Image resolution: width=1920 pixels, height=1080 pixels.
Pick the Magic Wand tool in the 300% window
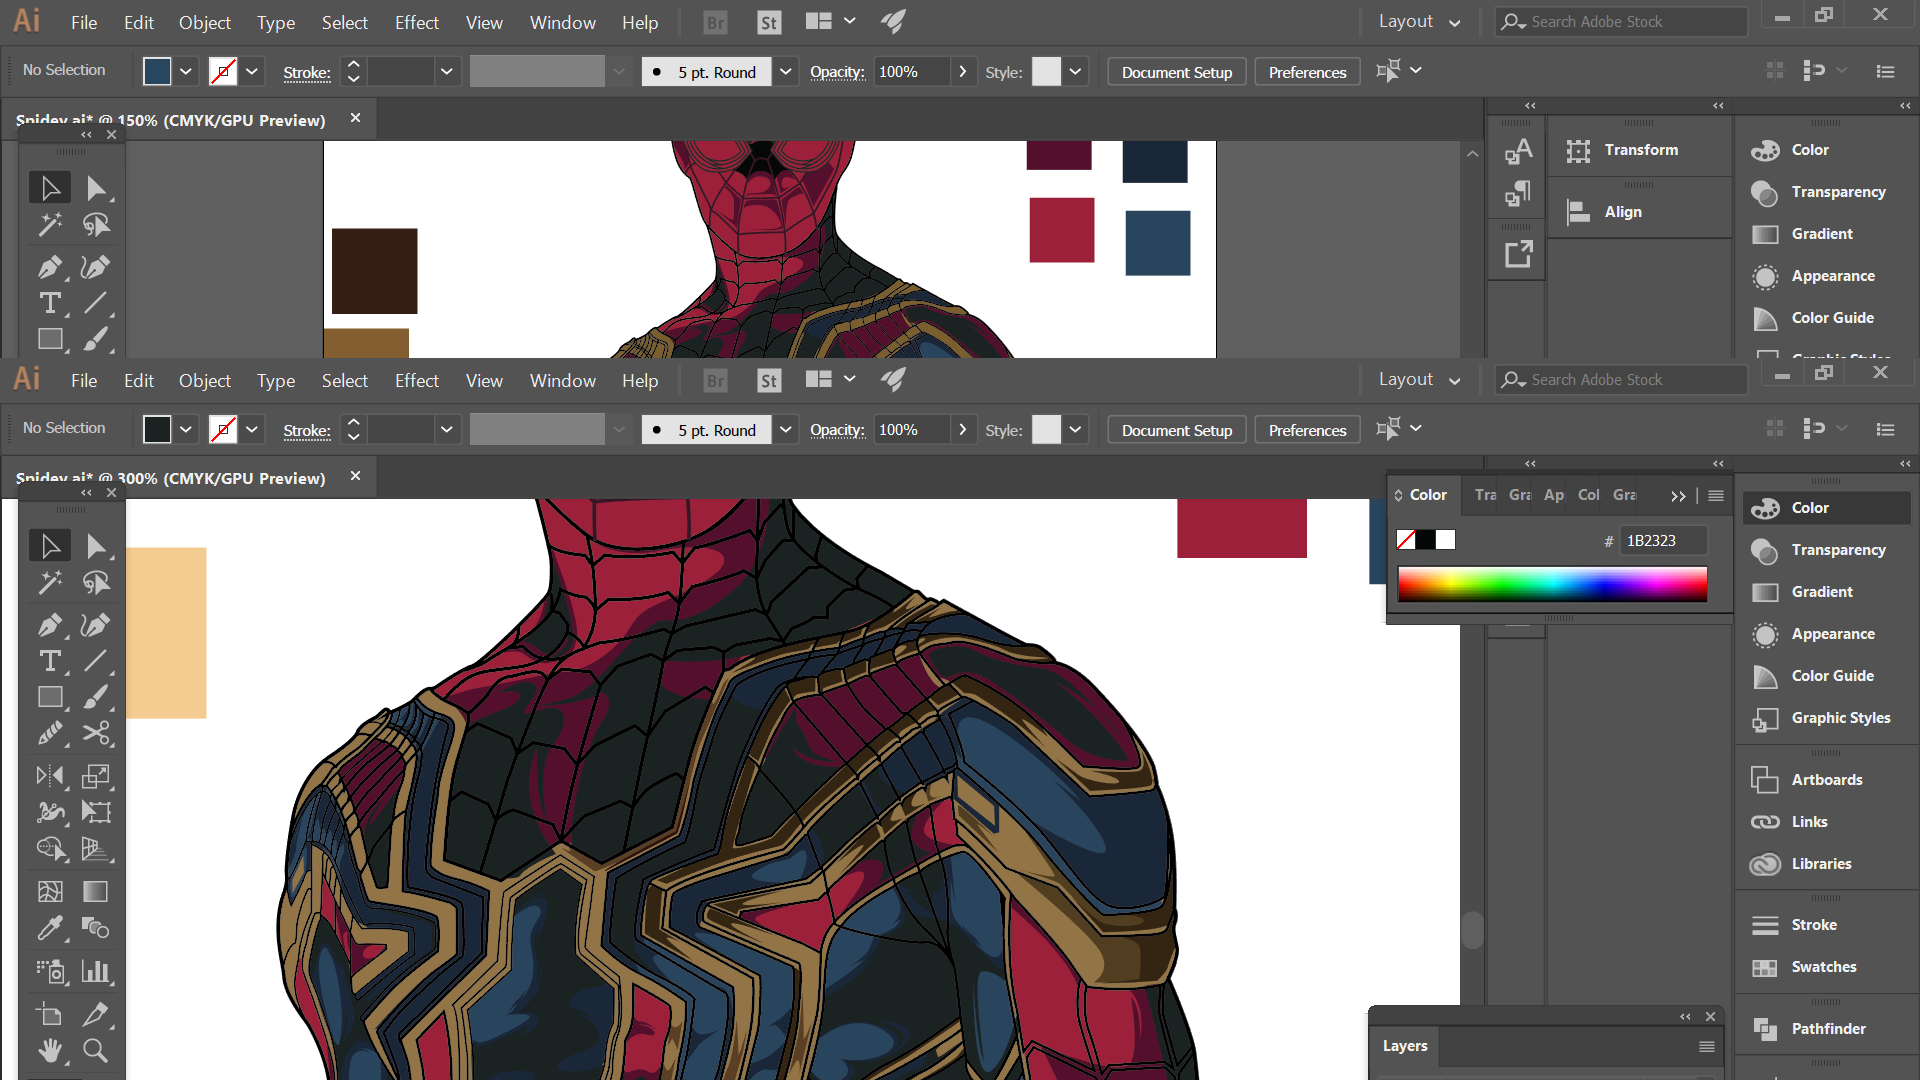[x=50, y=583]
